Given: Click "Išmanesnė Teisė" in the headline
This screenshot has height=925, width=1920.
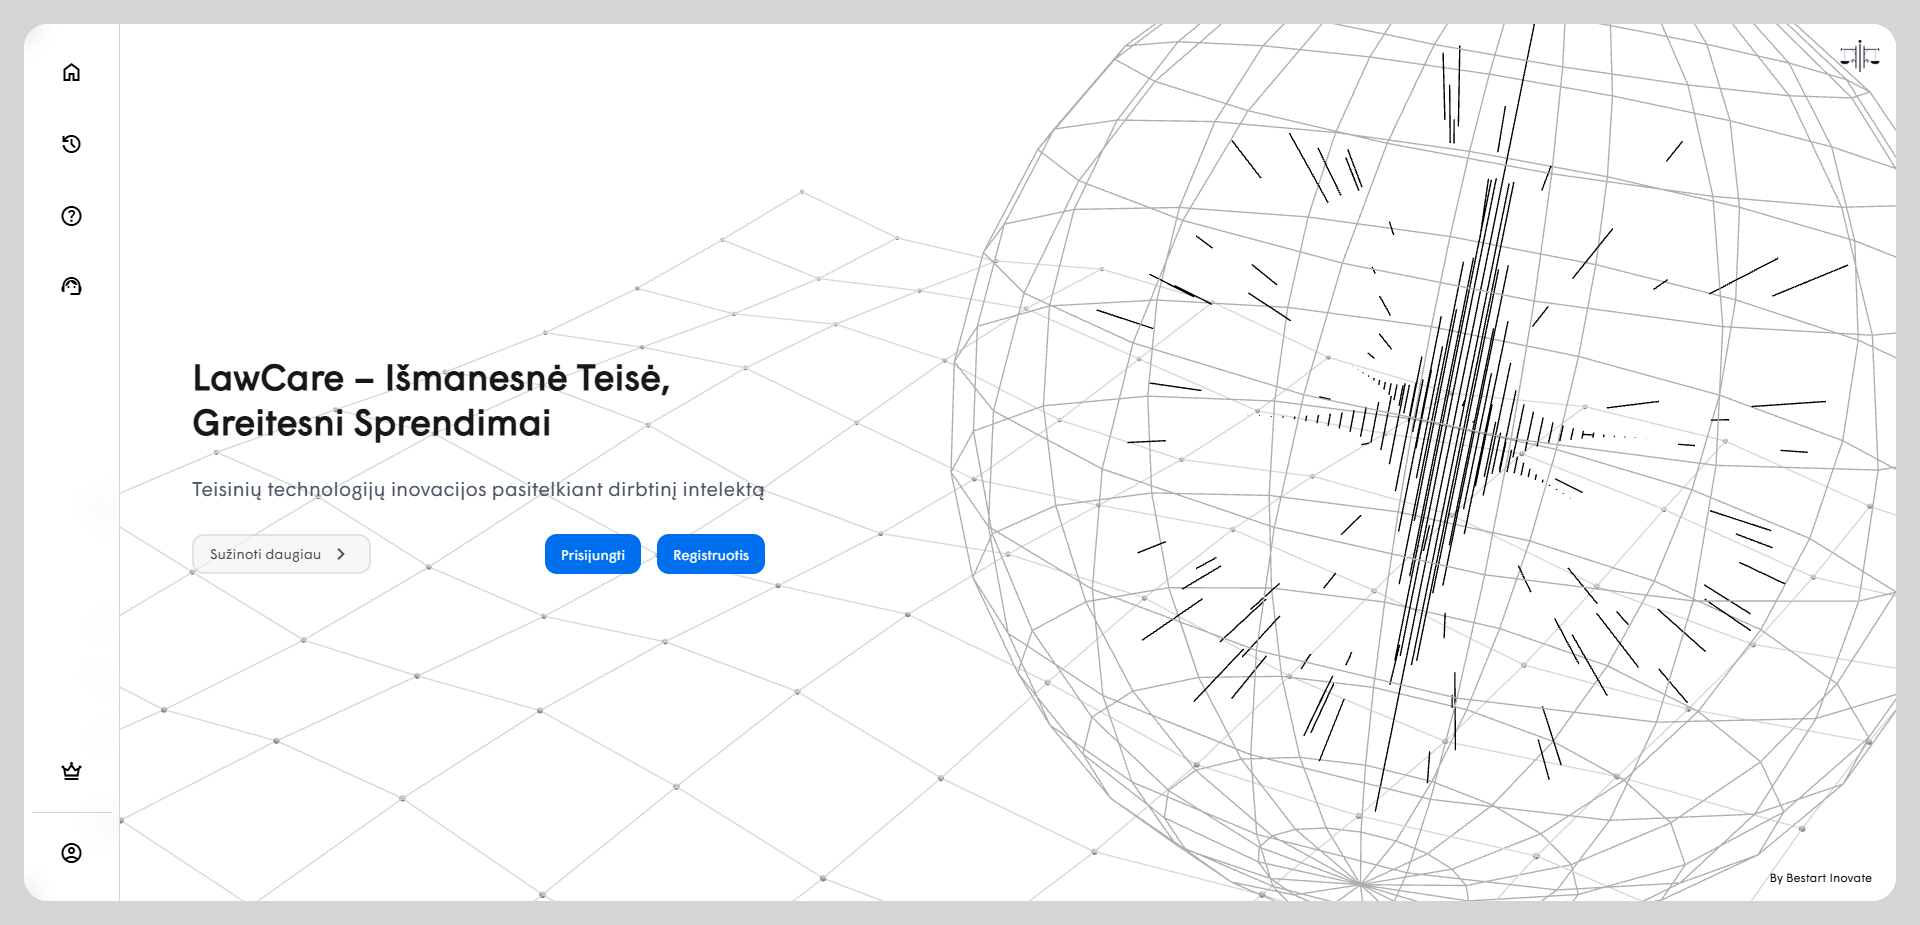Looking at the screenshot, I should pyautogui.click(x=527, y=379).
